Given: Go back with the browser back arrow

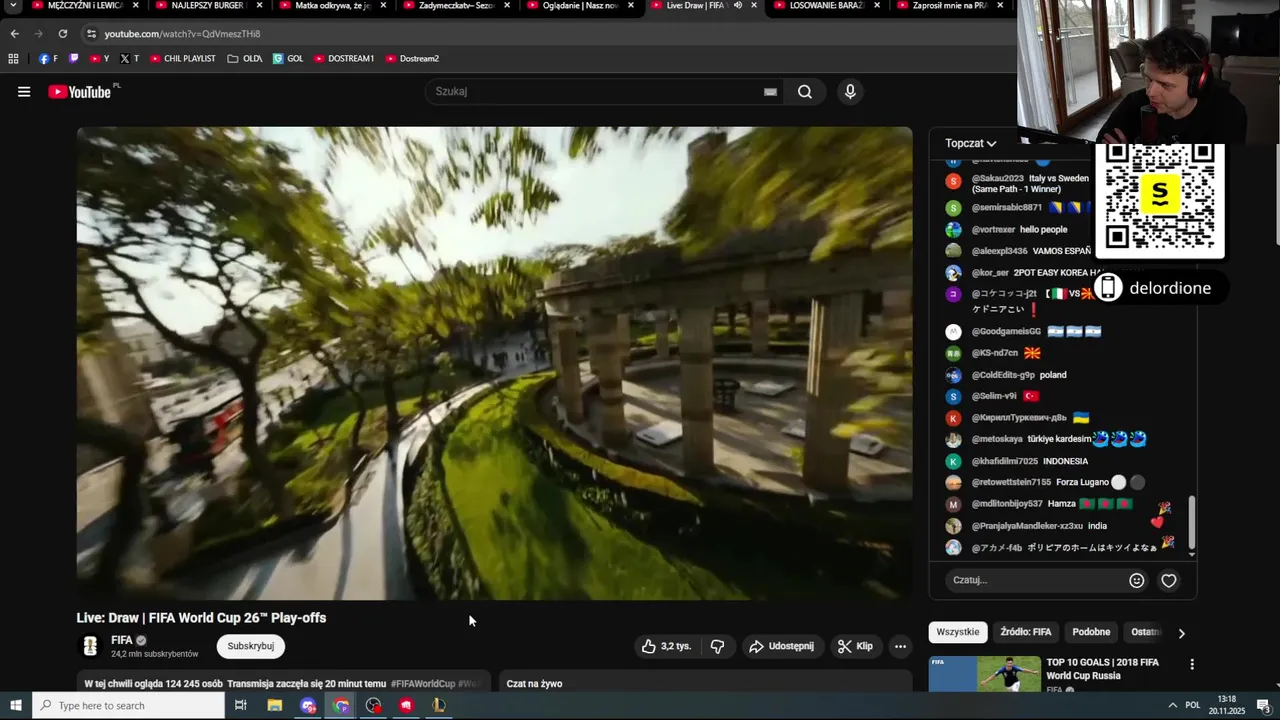Looking at the screenshot, I should click(14, 34).
